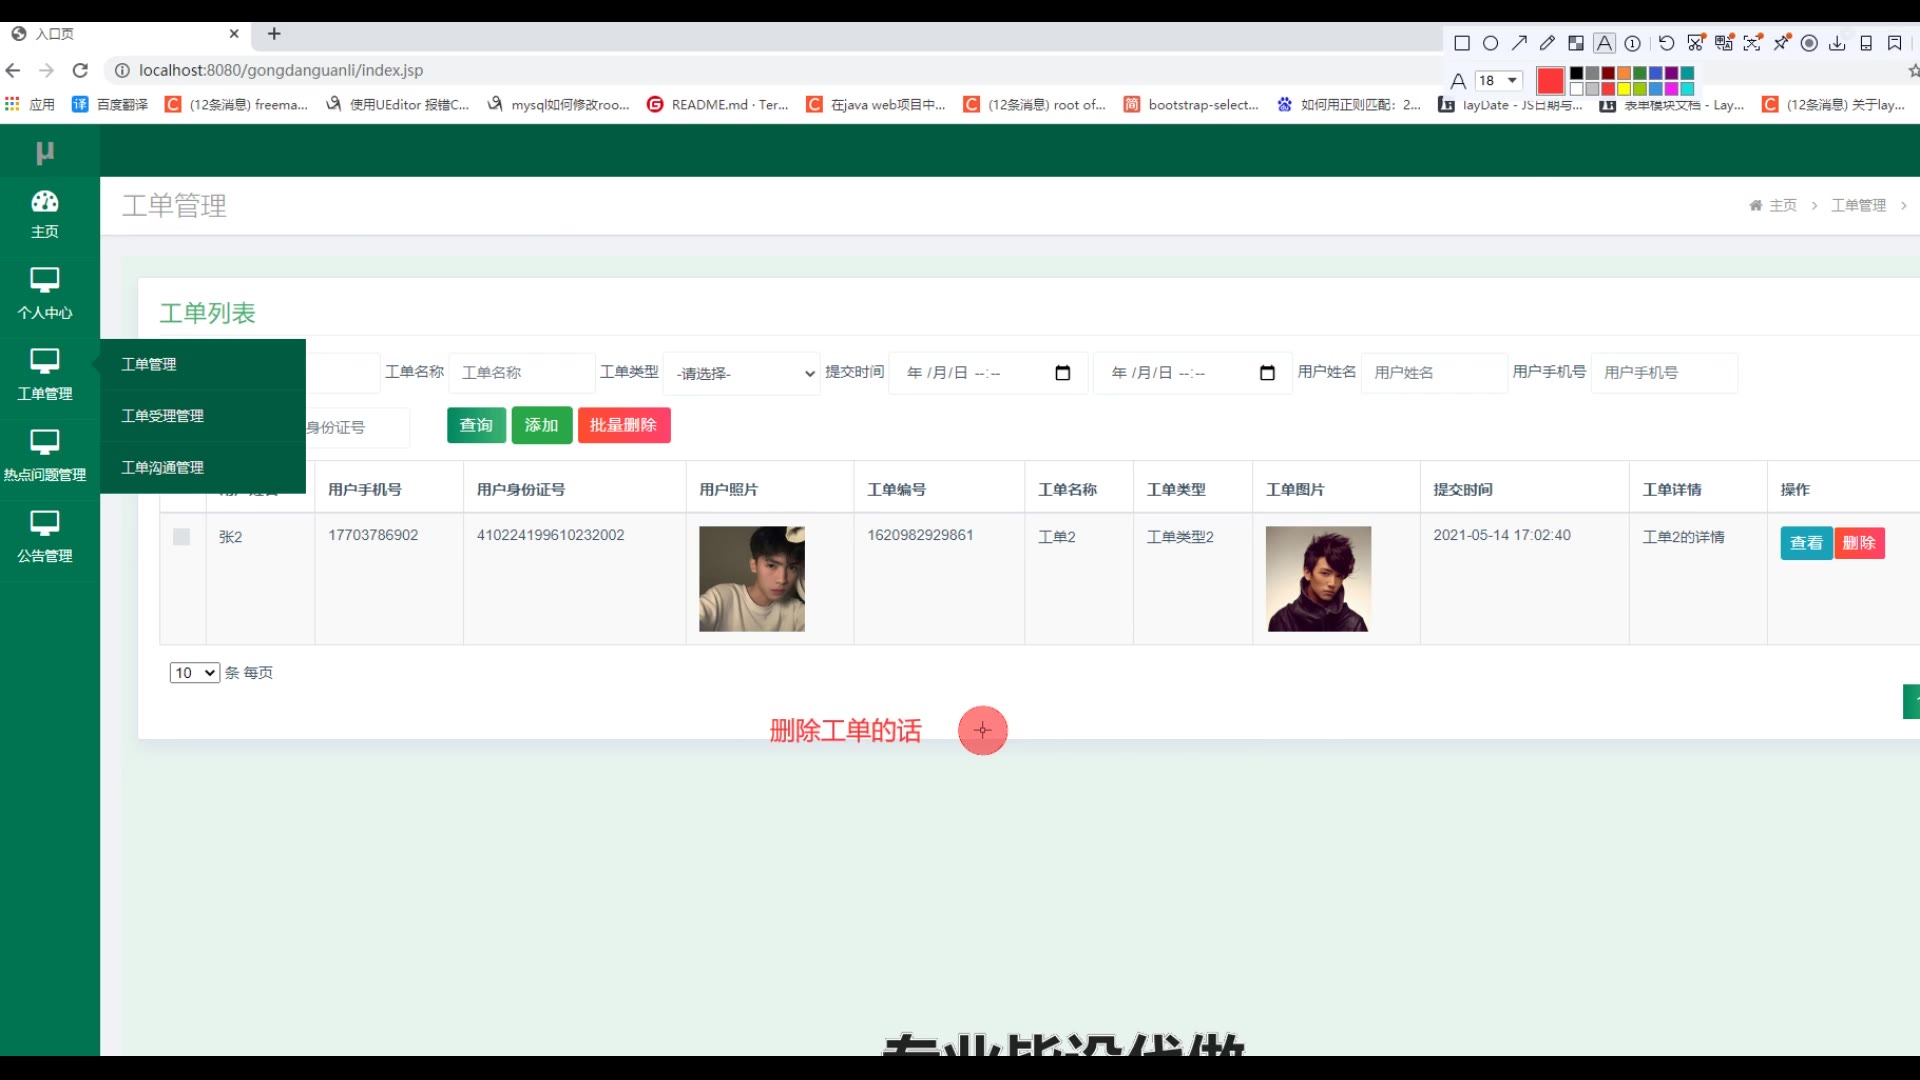
Task: Click the undo annotation icon
Action: tap(1666, 43)
